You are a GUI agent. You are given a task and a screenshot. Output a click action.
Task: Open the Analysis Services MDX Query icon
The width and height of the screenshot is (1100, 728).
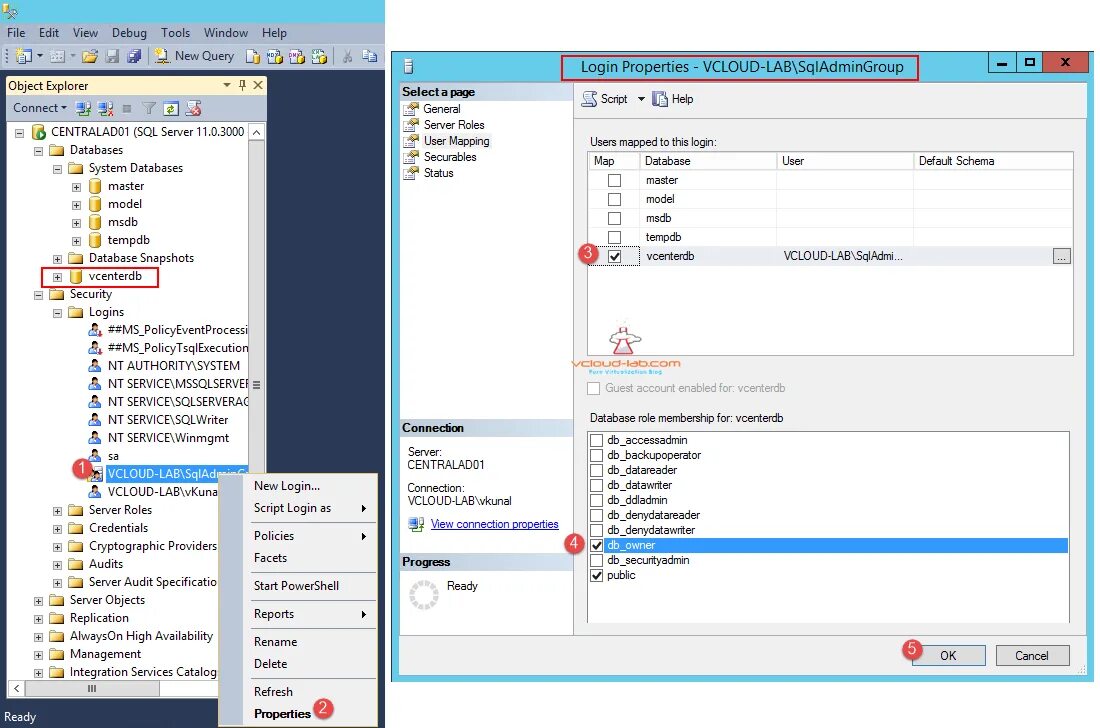point(273,56)
